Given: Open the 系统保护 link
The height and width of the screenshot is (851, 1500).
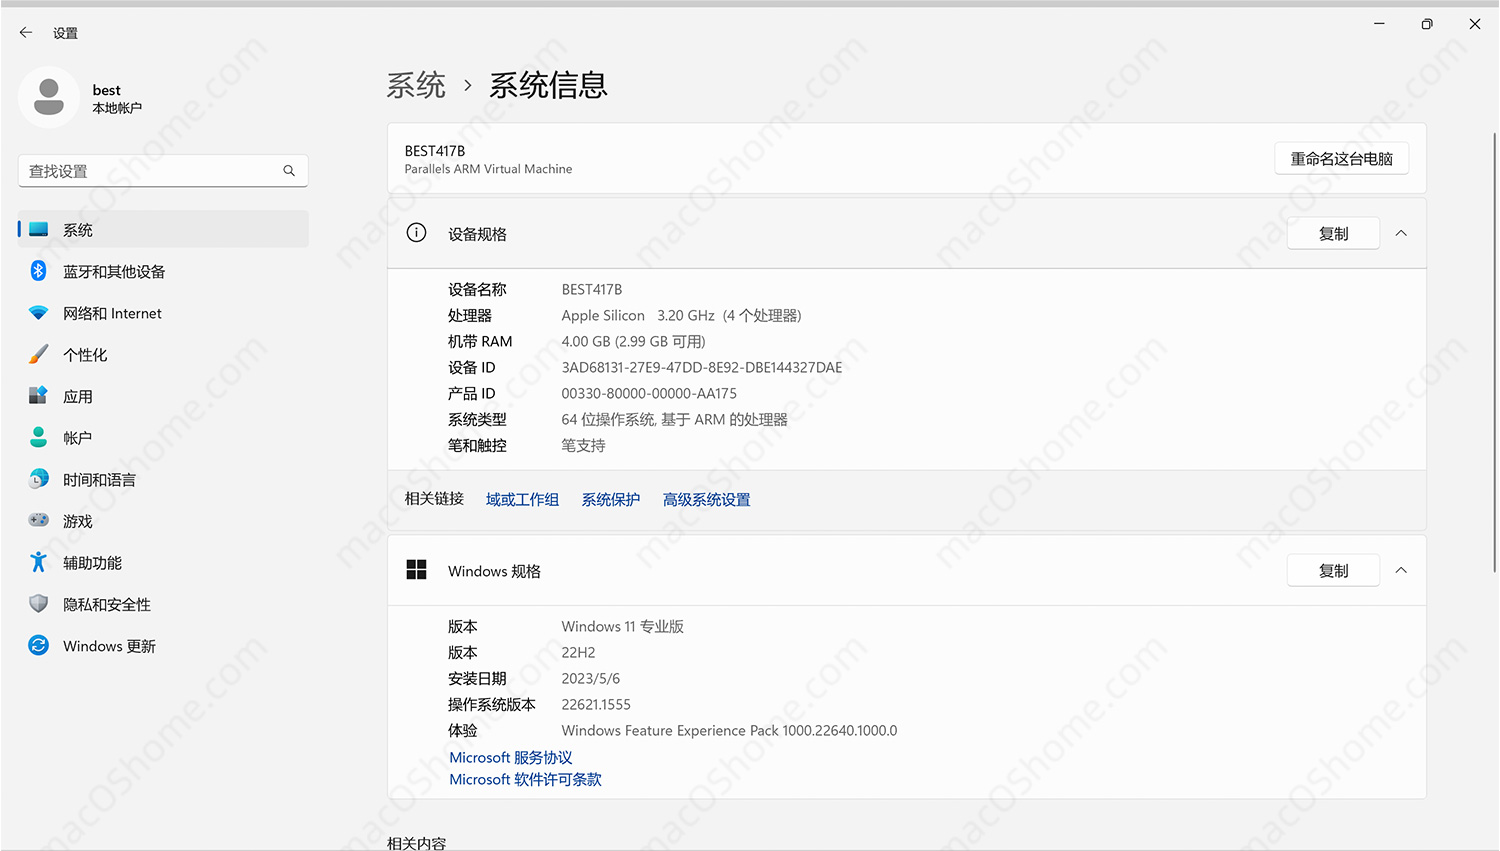Looking at the screenshot, I should pos(611,499).
